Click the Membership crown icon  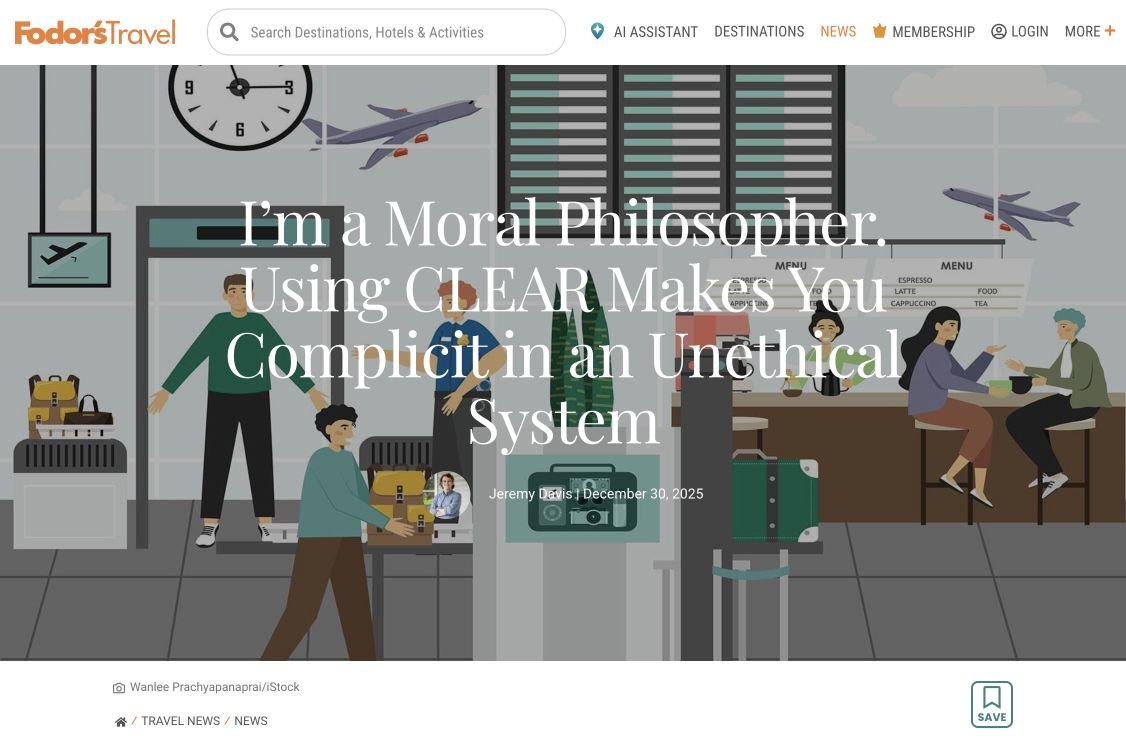click(879, 31)
